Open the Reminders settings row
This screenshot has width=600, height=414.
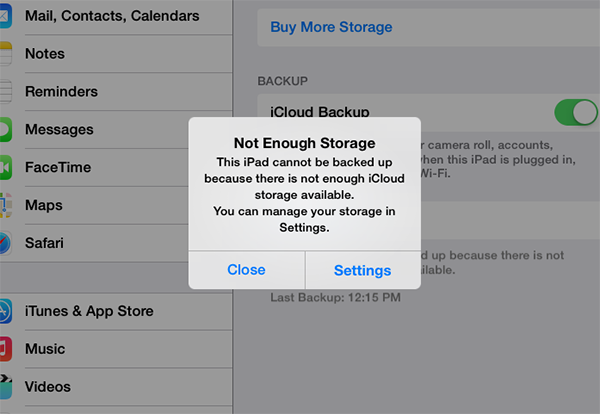(x=62, y=92)
